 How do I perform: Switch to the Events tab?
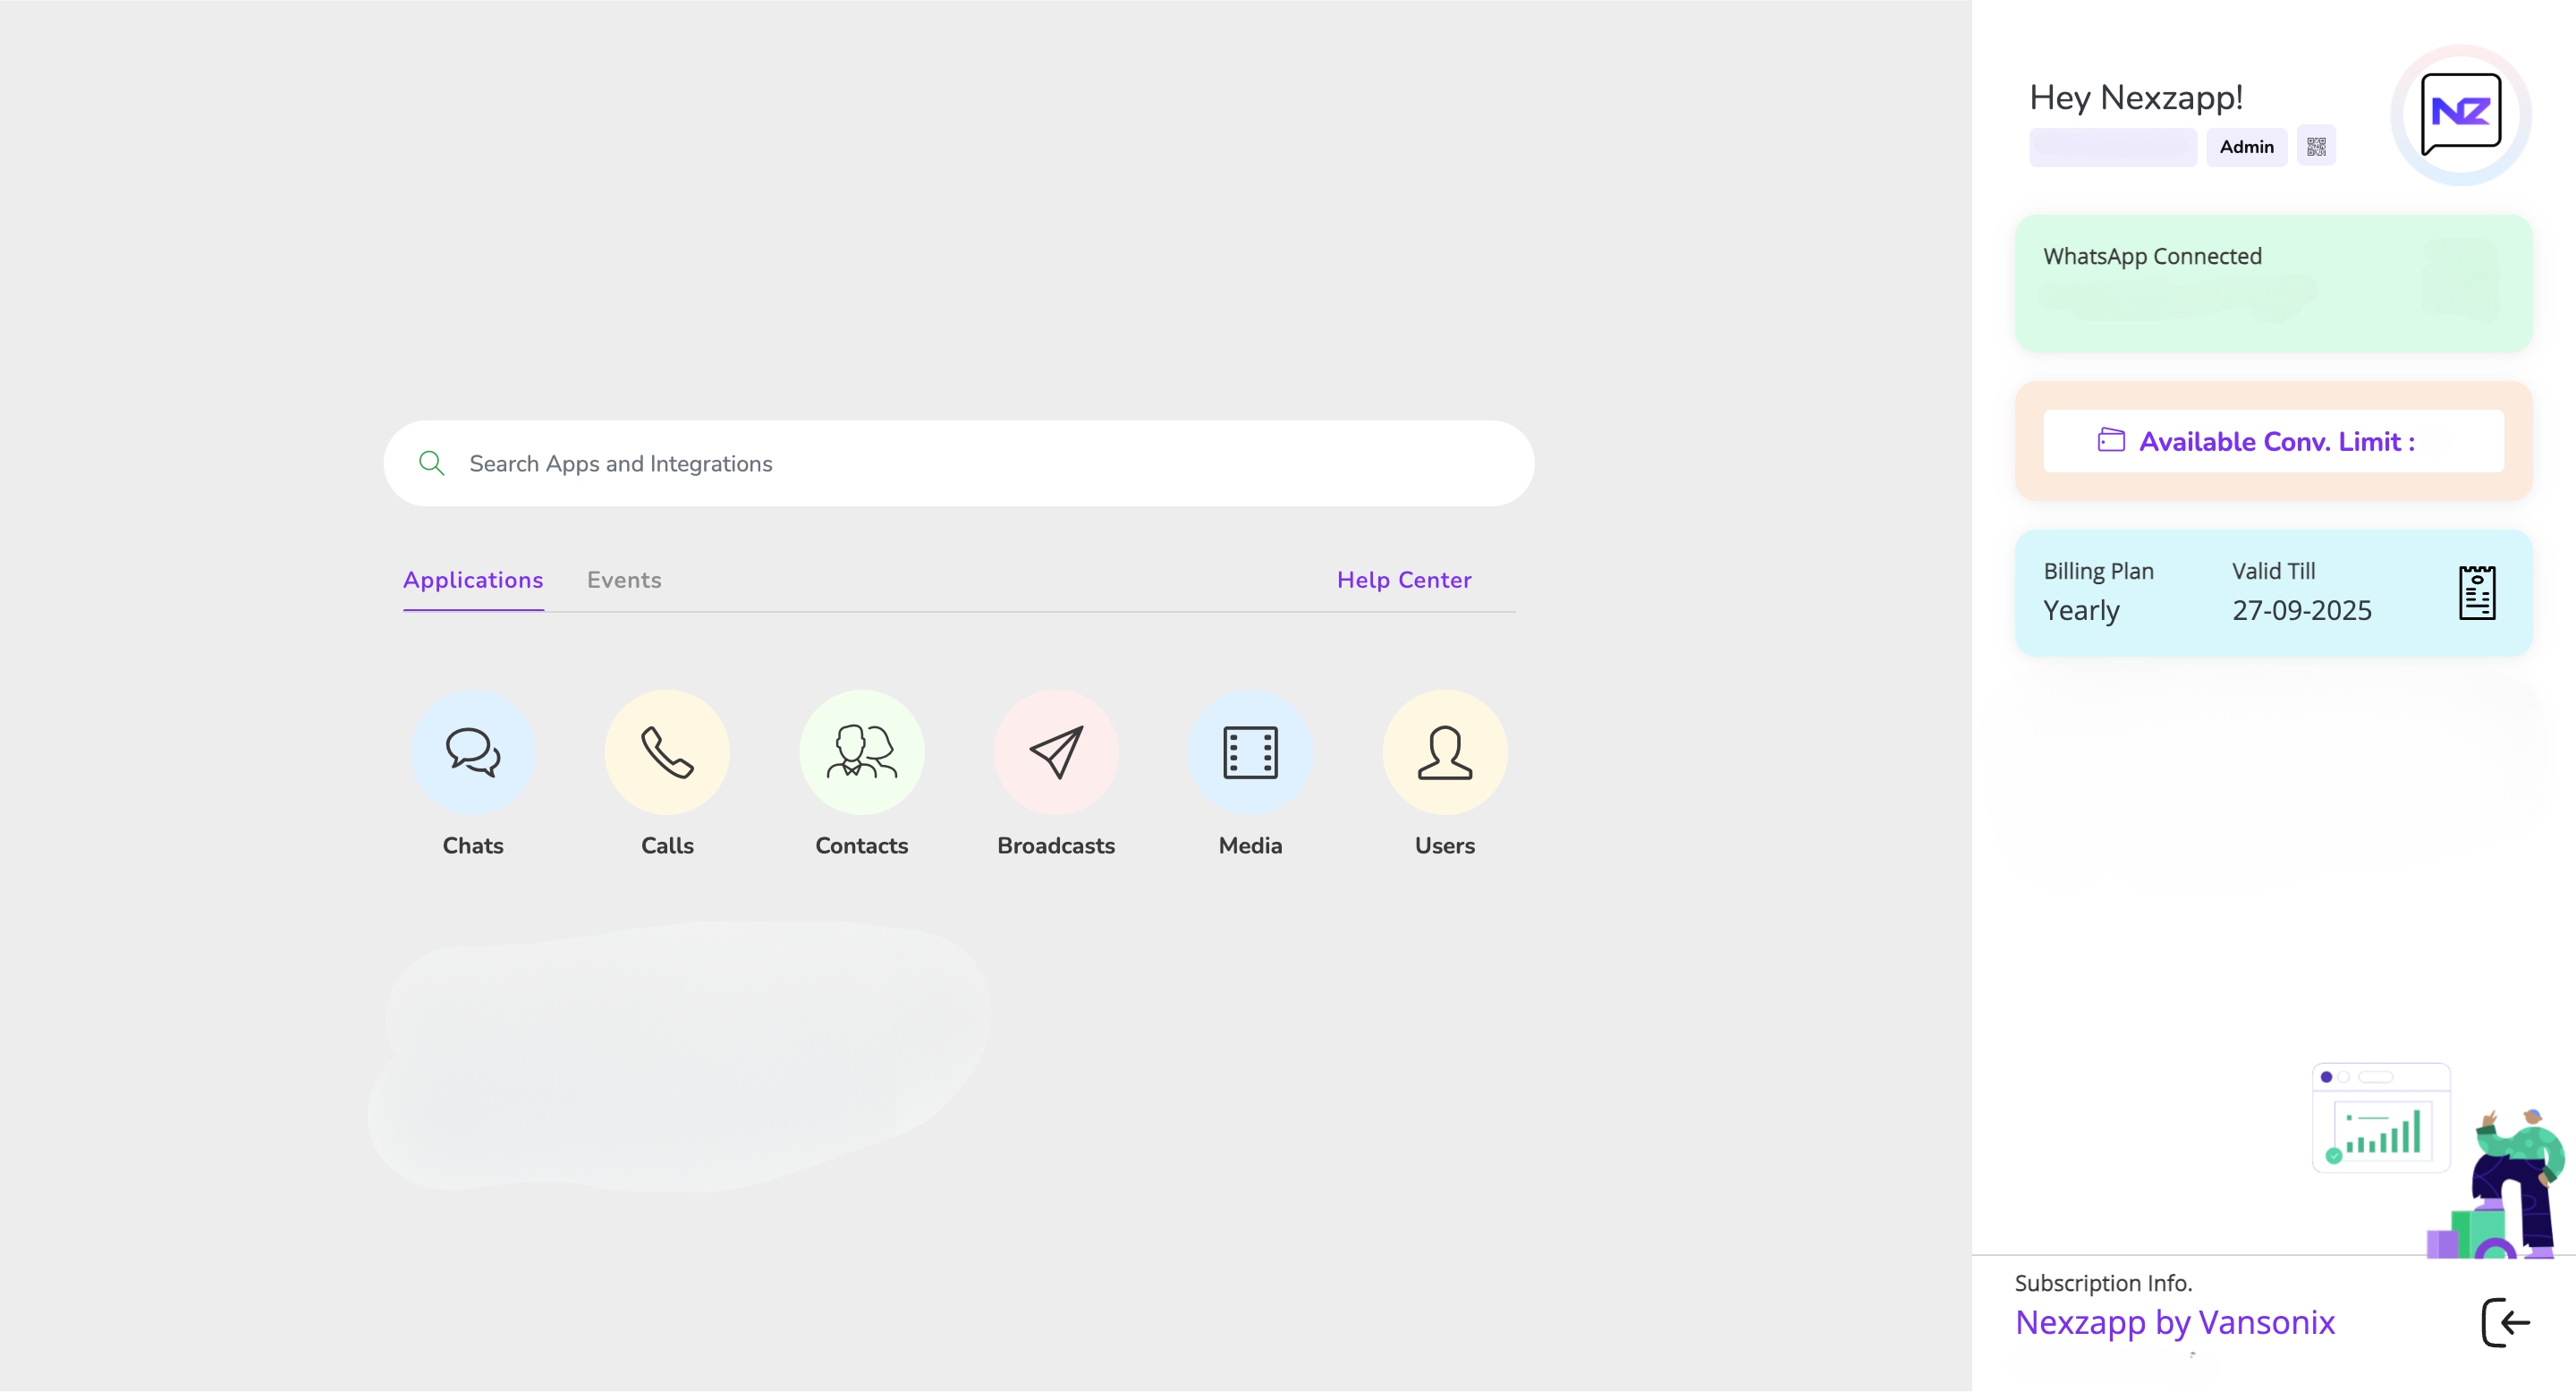click(623, 580)
